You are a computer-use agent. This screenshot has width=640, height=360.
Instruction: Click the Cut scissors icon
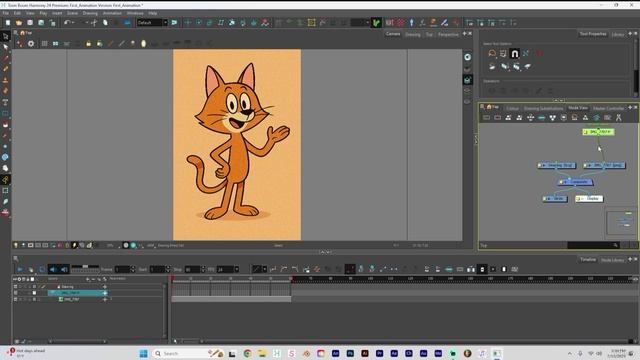click(94, 23)
